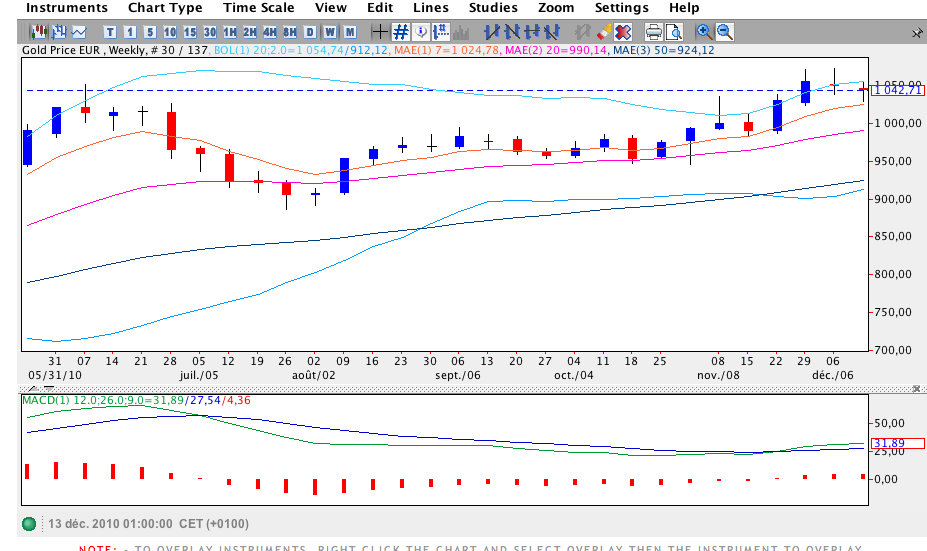Switch to the line chart icon

(x=79, y=32)
